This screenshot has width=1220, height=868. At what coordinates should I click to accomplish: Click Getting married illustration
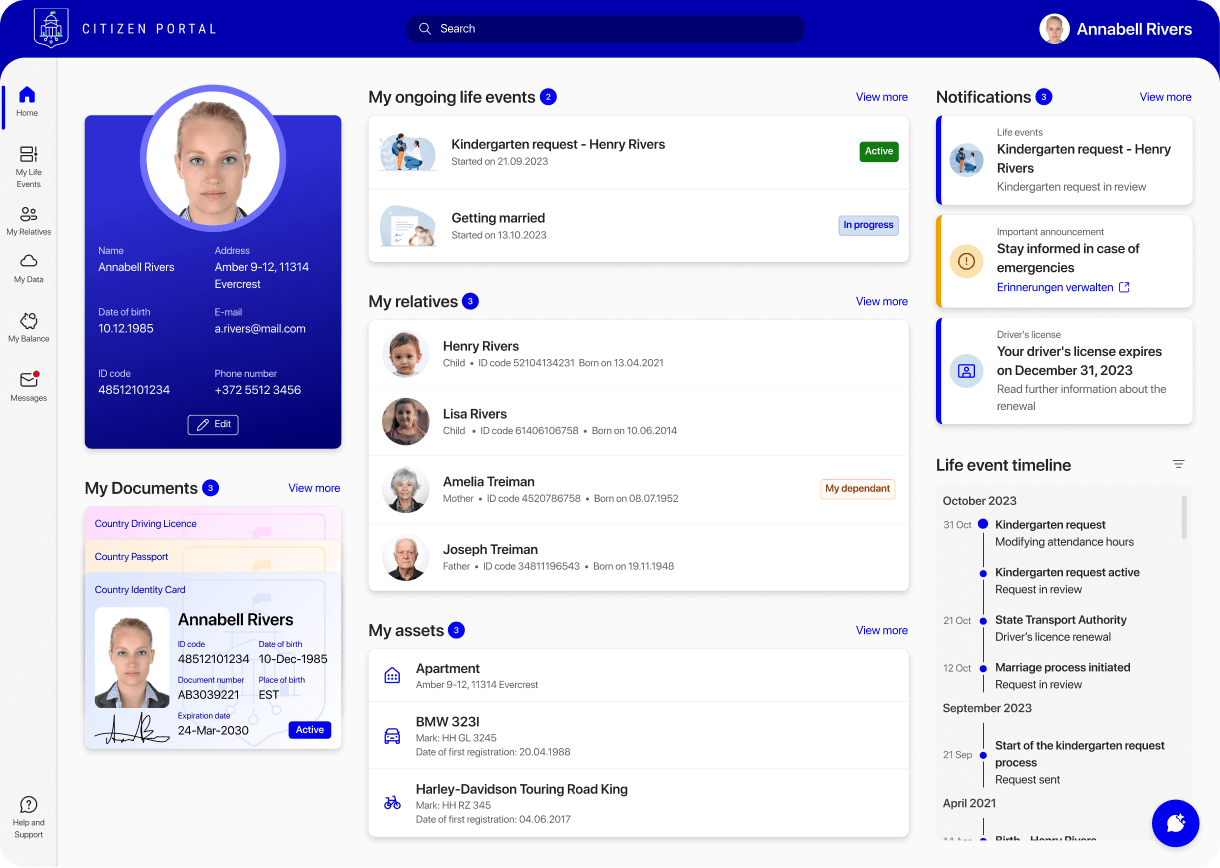[x=408, y=226]
